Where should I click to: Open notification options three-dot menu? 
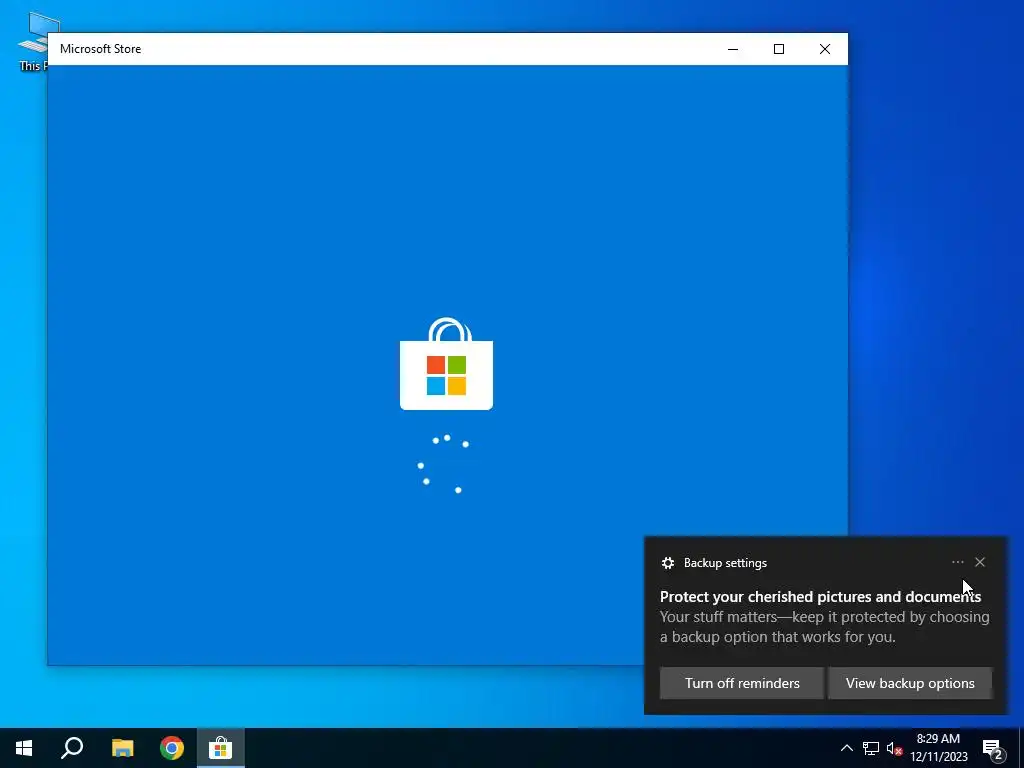(x=957, y=562)
